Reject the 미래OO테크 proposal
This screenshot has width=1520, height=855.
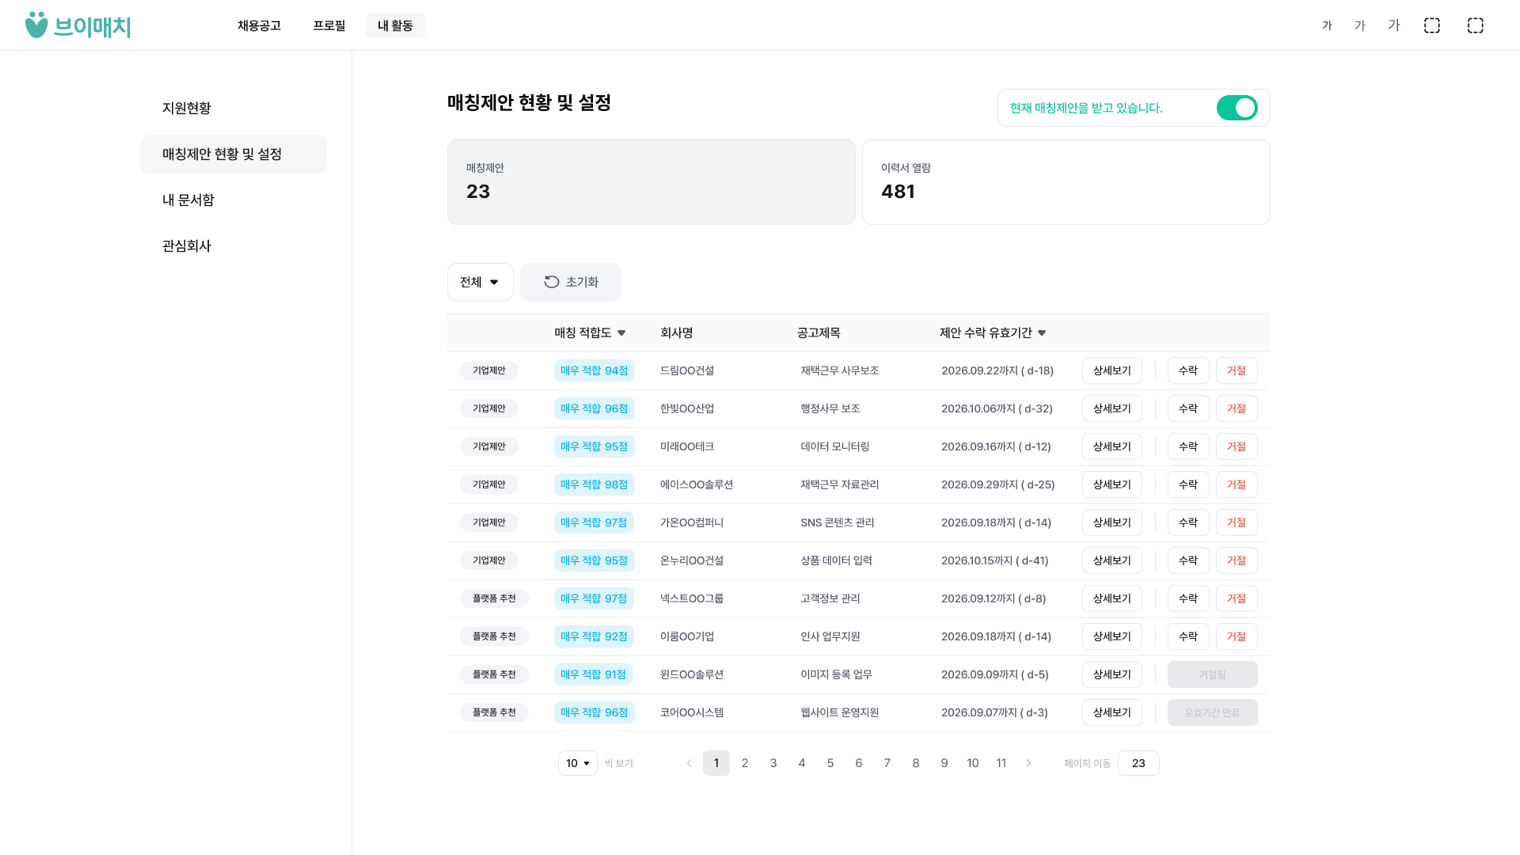coord(1236,447)
